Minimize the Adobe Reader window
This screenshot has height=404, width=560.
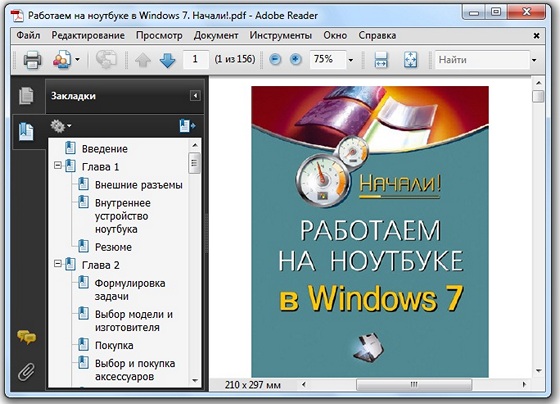click(474, 13)
